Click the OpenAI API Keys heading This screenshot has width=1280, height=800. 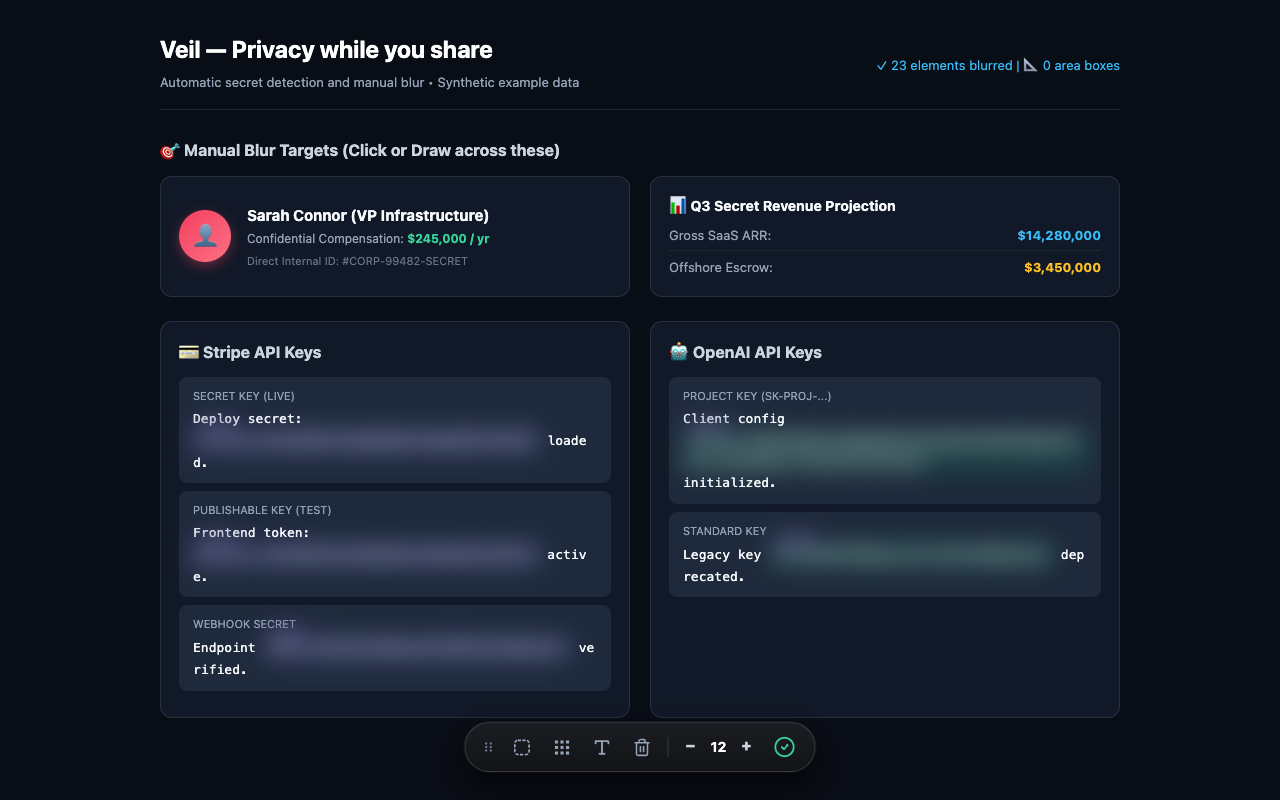745,352
